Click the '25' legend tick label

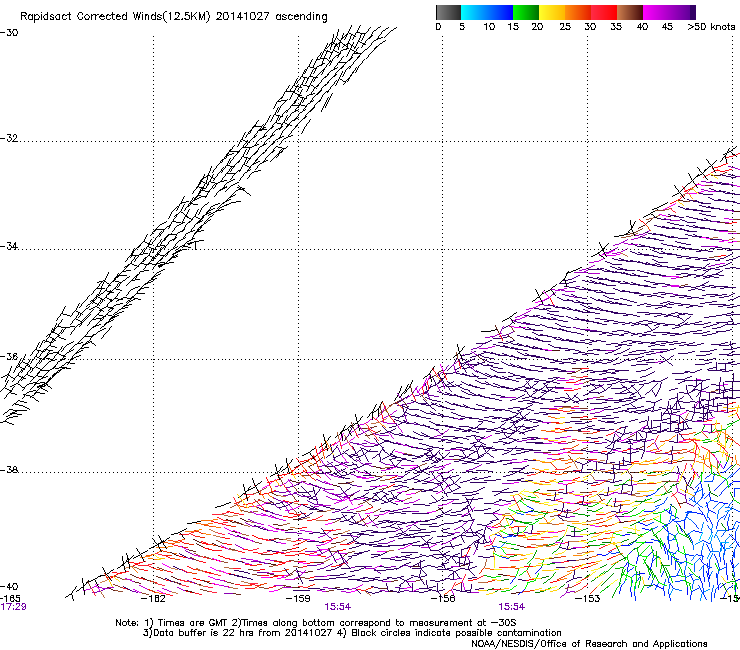coord(565,27)
